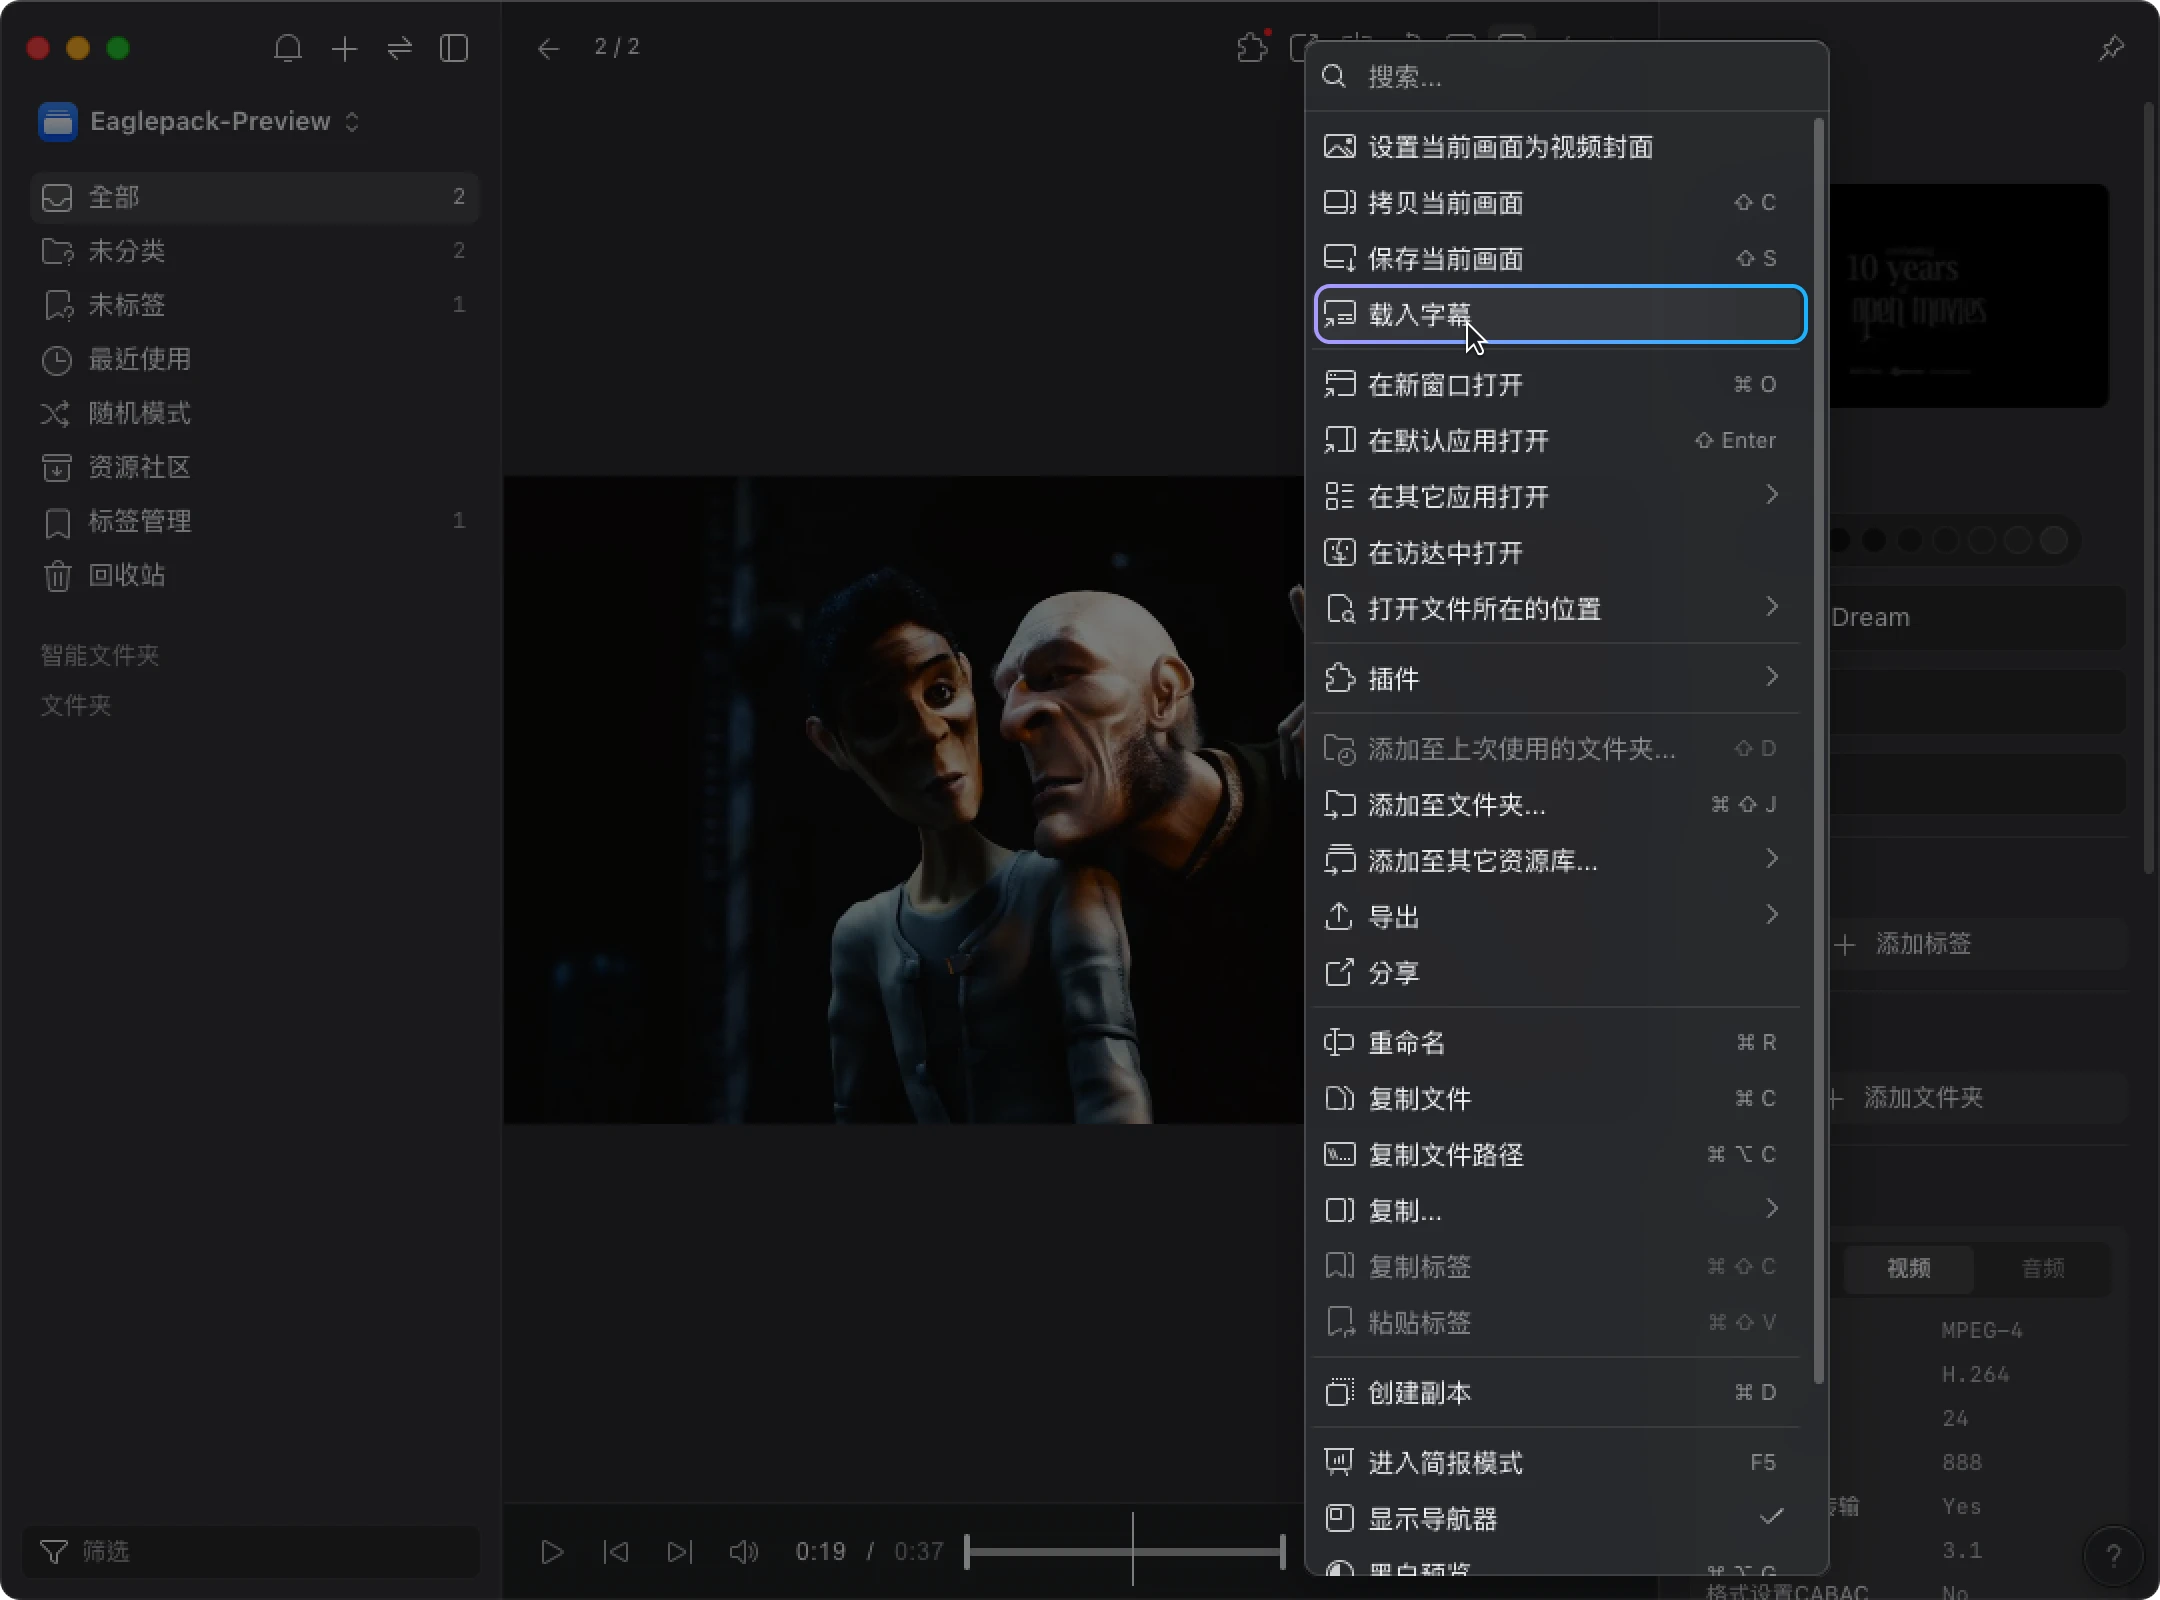The image size is (2160, 1600).
Task: Click the 搜索 search field in menu
Action: click(1566, 77)
